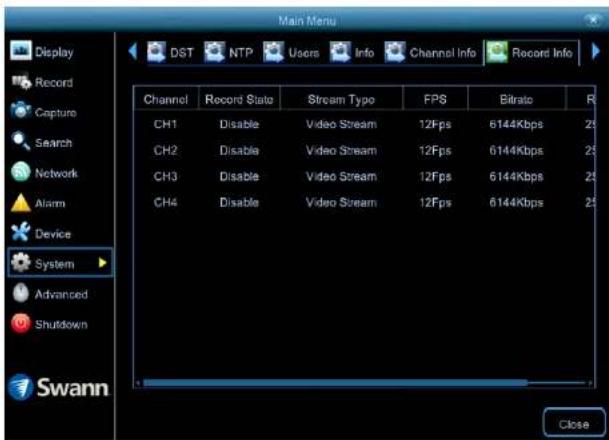Click the Device tools icon

click(x=21, y=232)
